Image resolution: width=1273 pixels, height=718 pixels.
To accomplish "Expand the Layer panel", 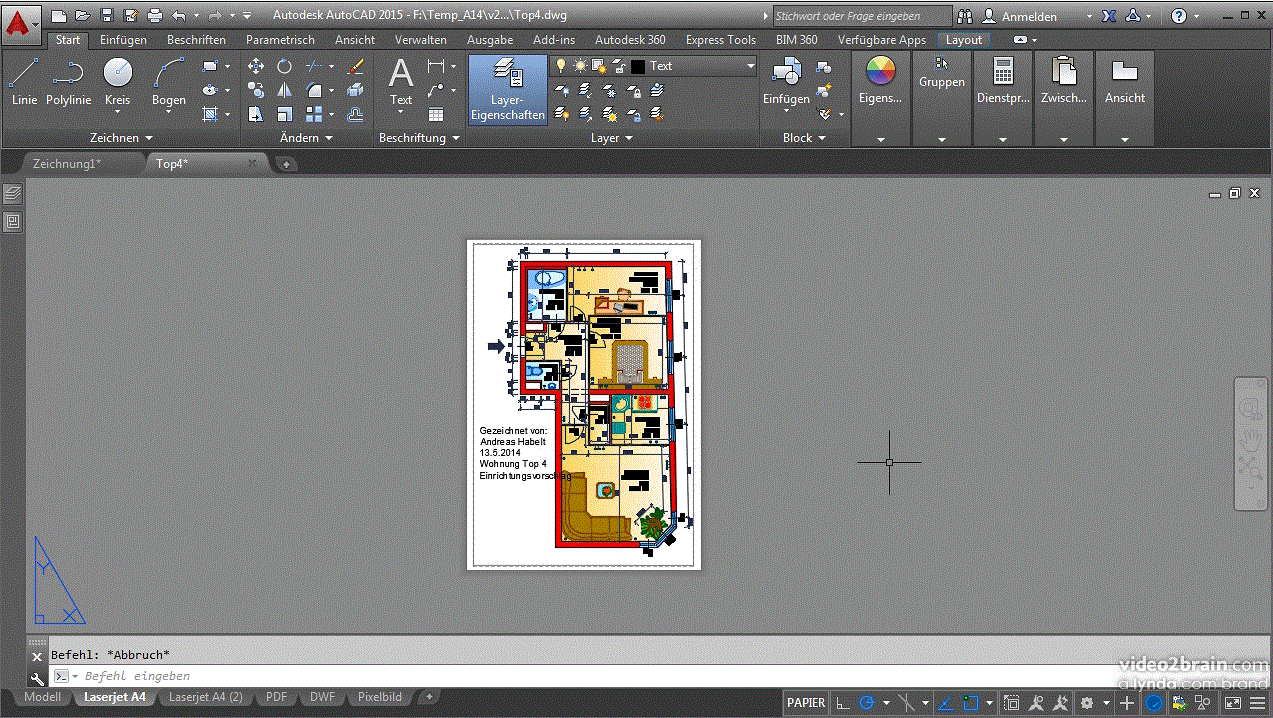I will [612, 138].
